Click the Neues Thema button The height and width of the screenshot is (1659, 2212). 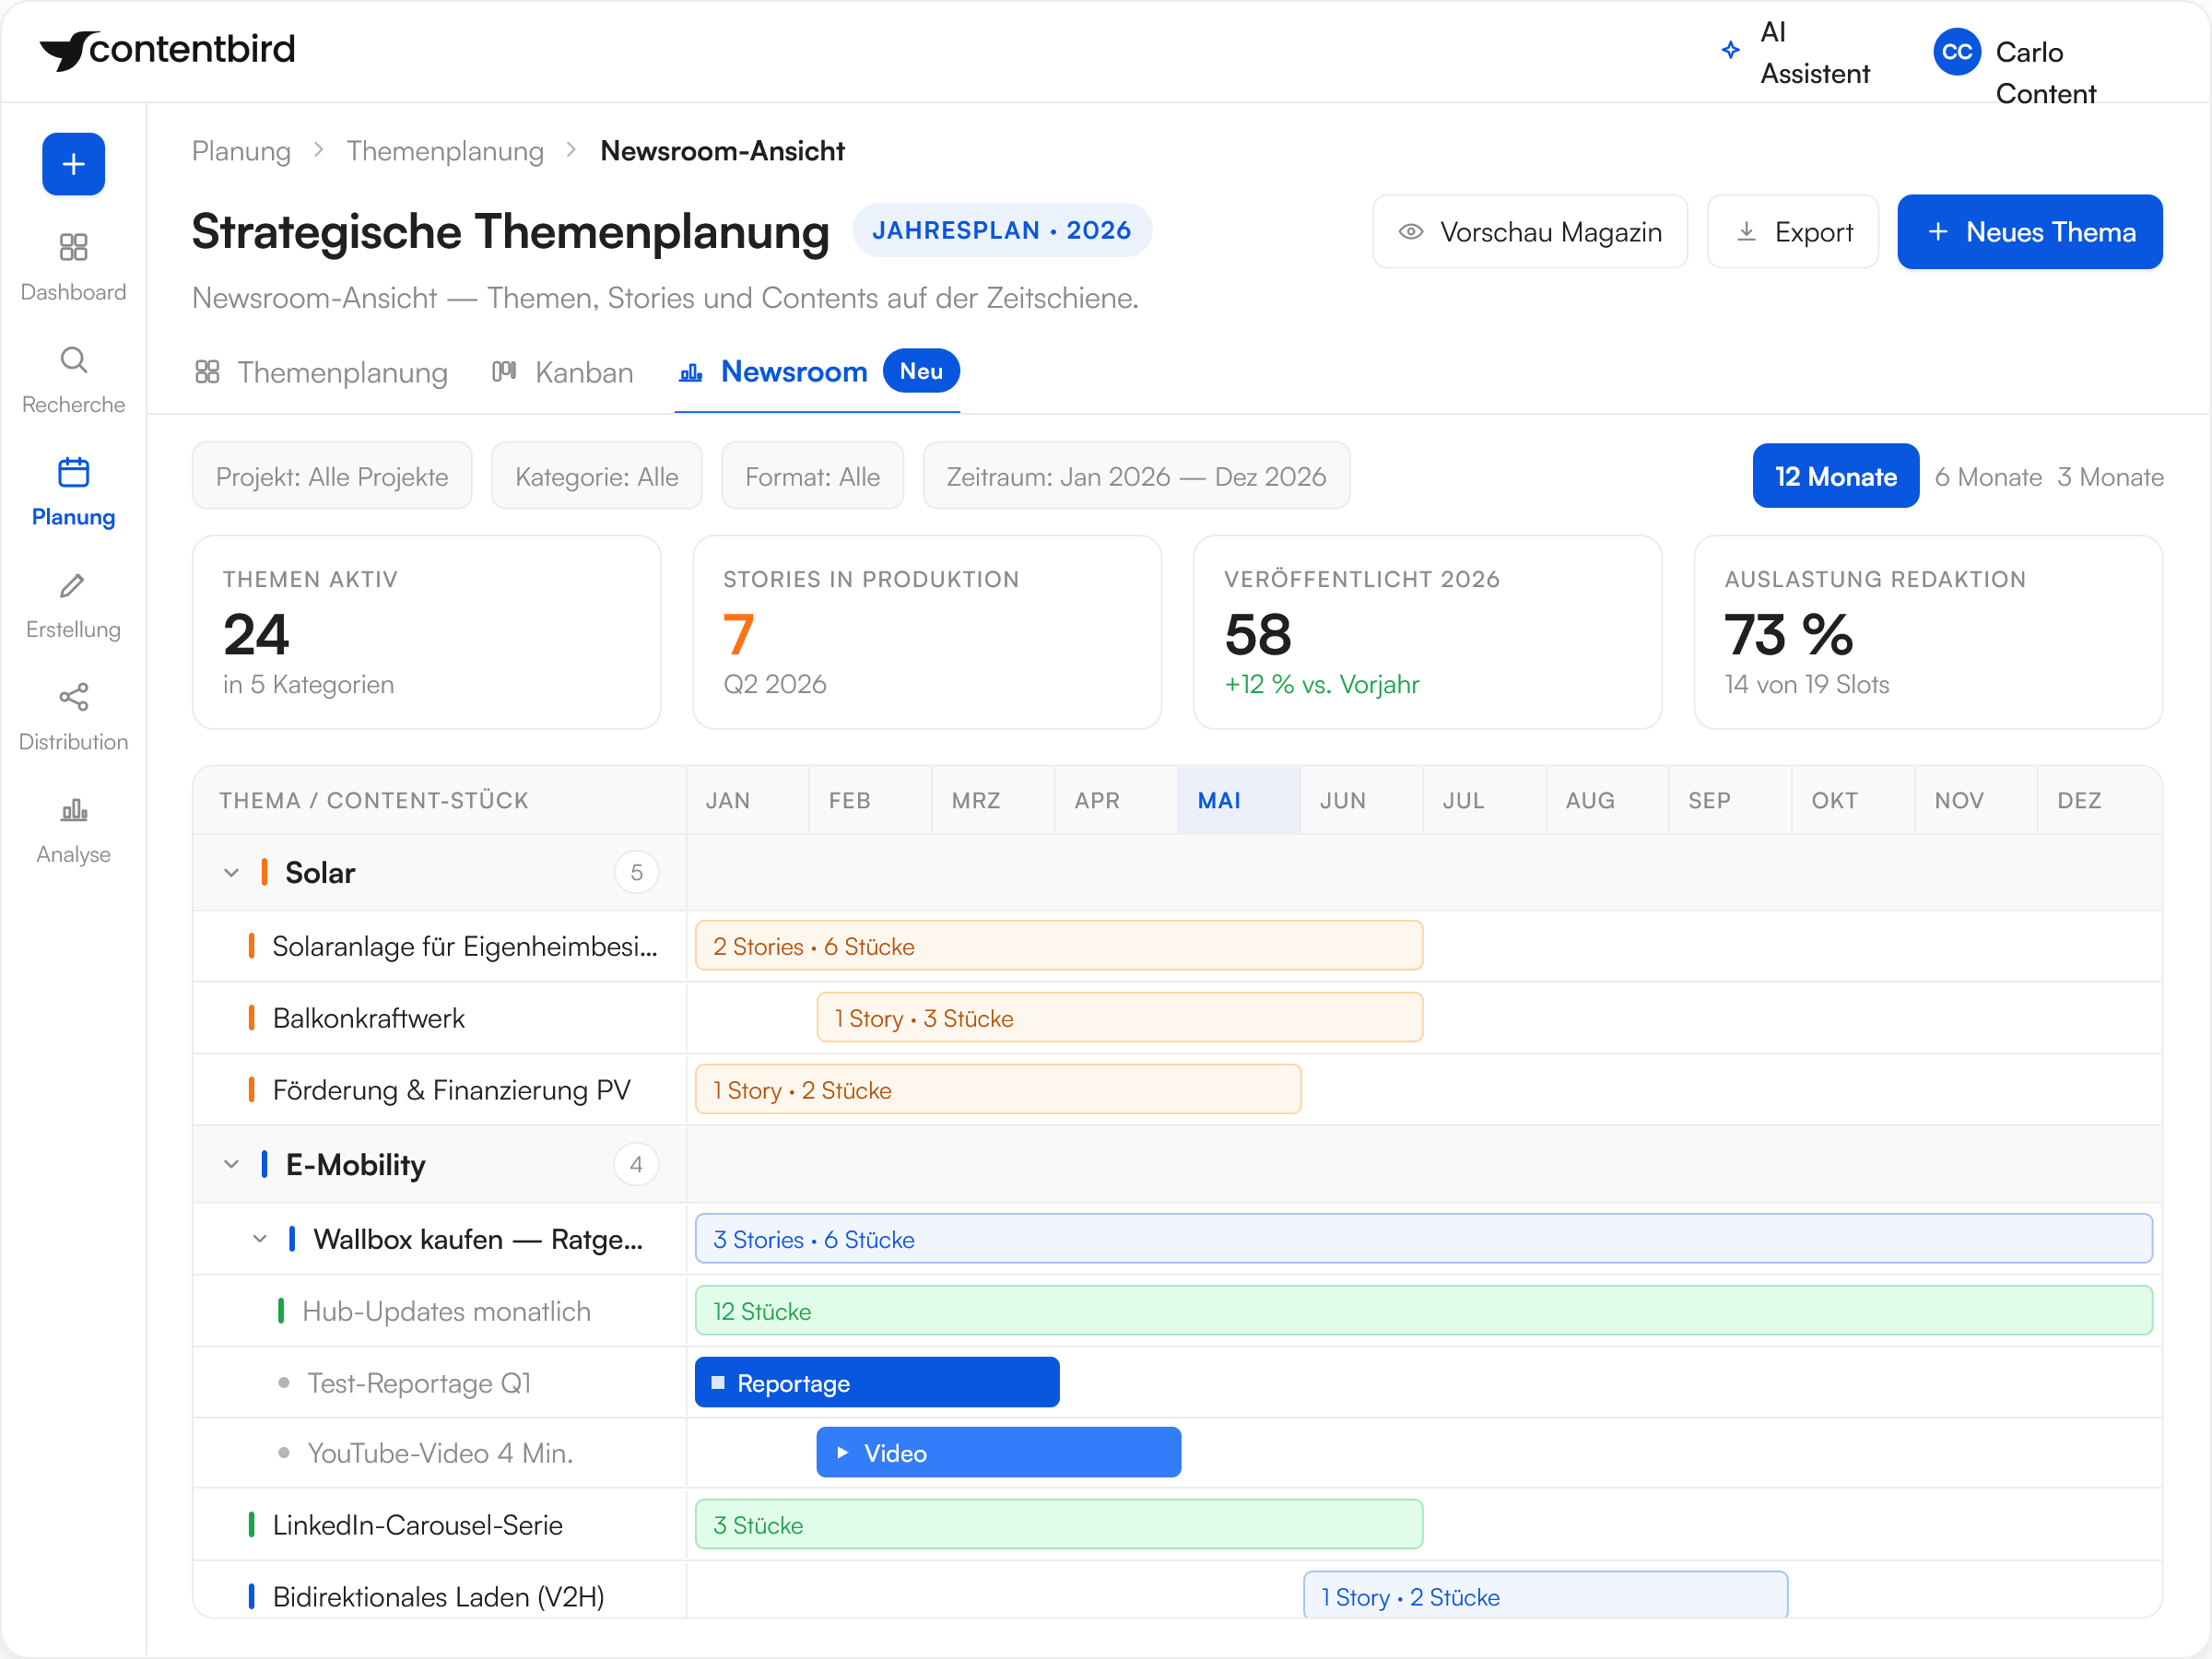coord(2029,232)
